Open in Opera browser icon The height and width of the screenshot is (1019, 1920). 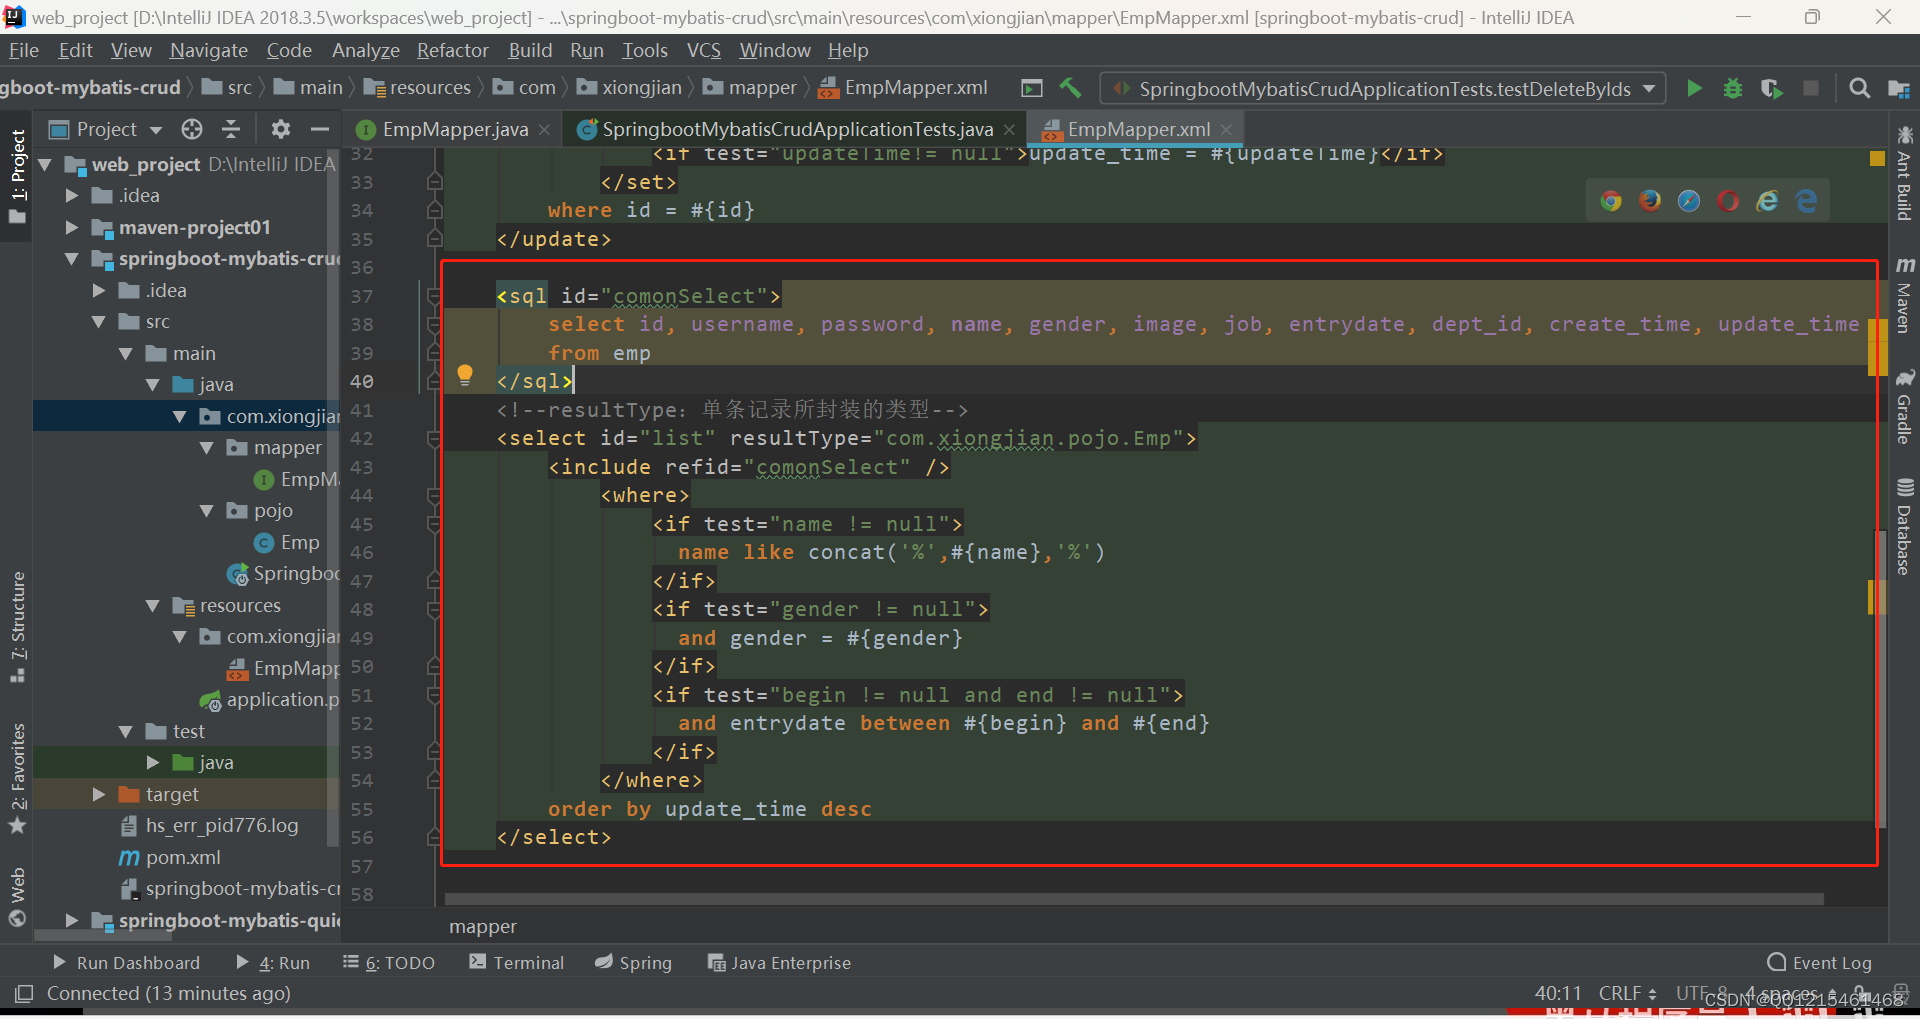click(x=1728, y=201)
